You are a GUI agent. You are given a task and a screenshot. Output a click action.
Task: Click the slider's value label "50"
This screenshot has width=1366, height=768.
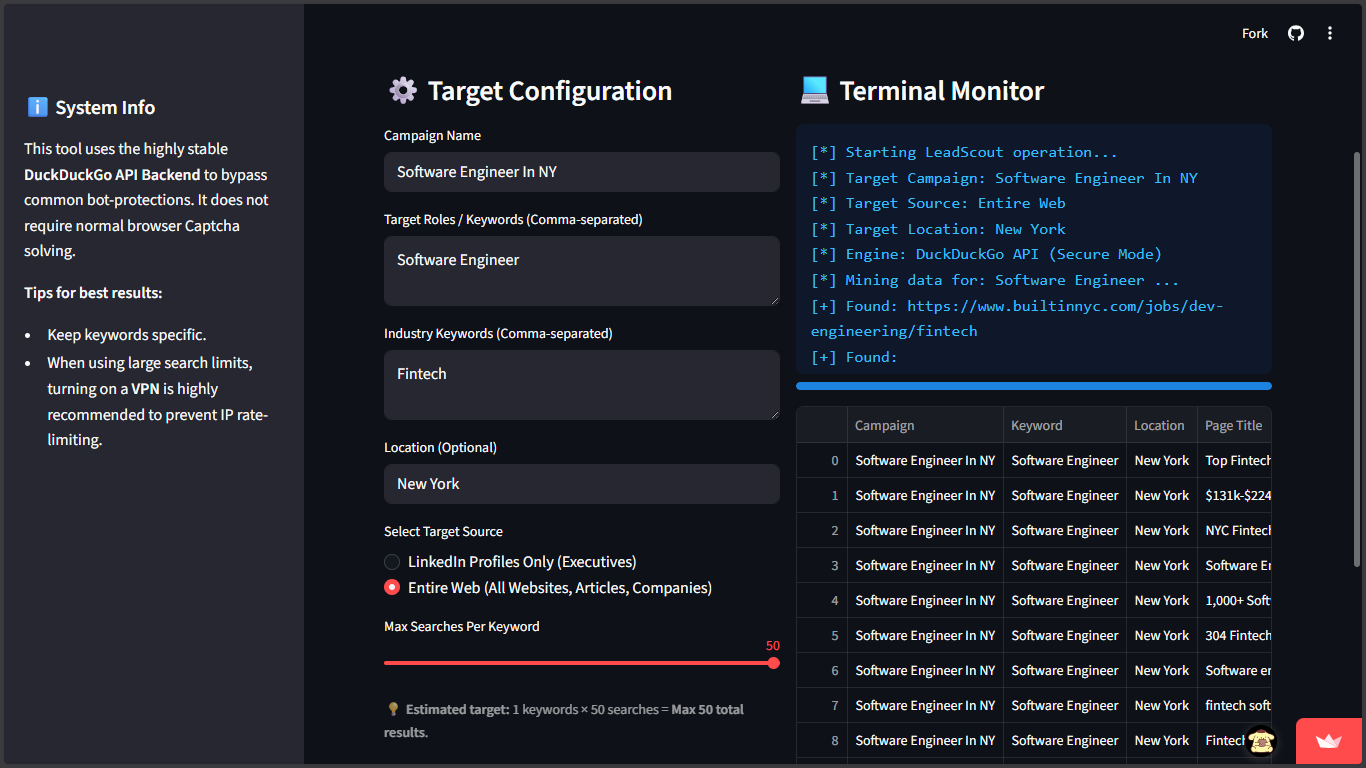point(773,646)
